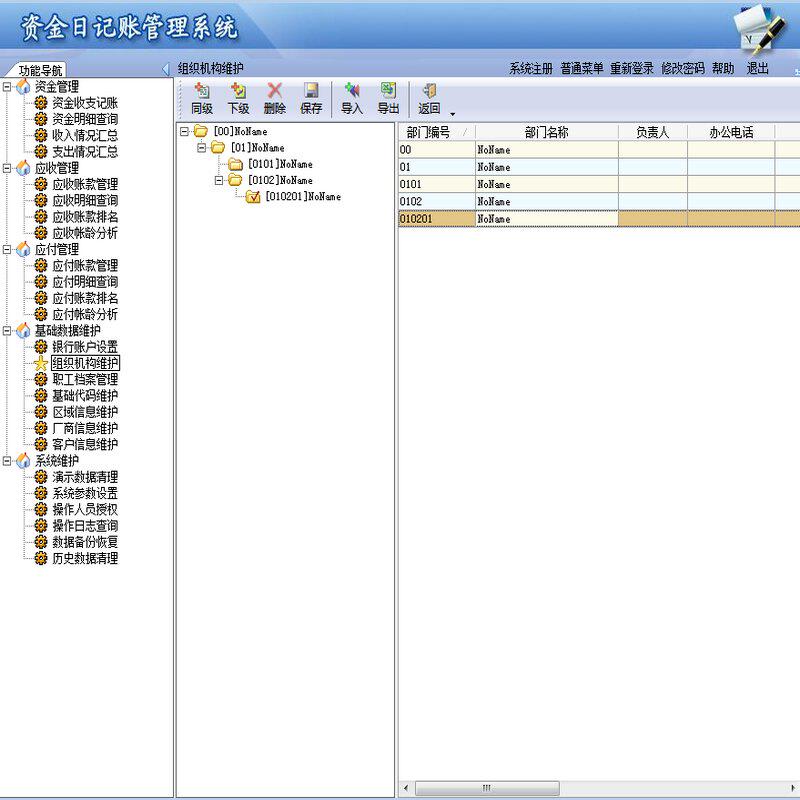
Task: Click the 删除 delete icon
Action: [274, 98]
